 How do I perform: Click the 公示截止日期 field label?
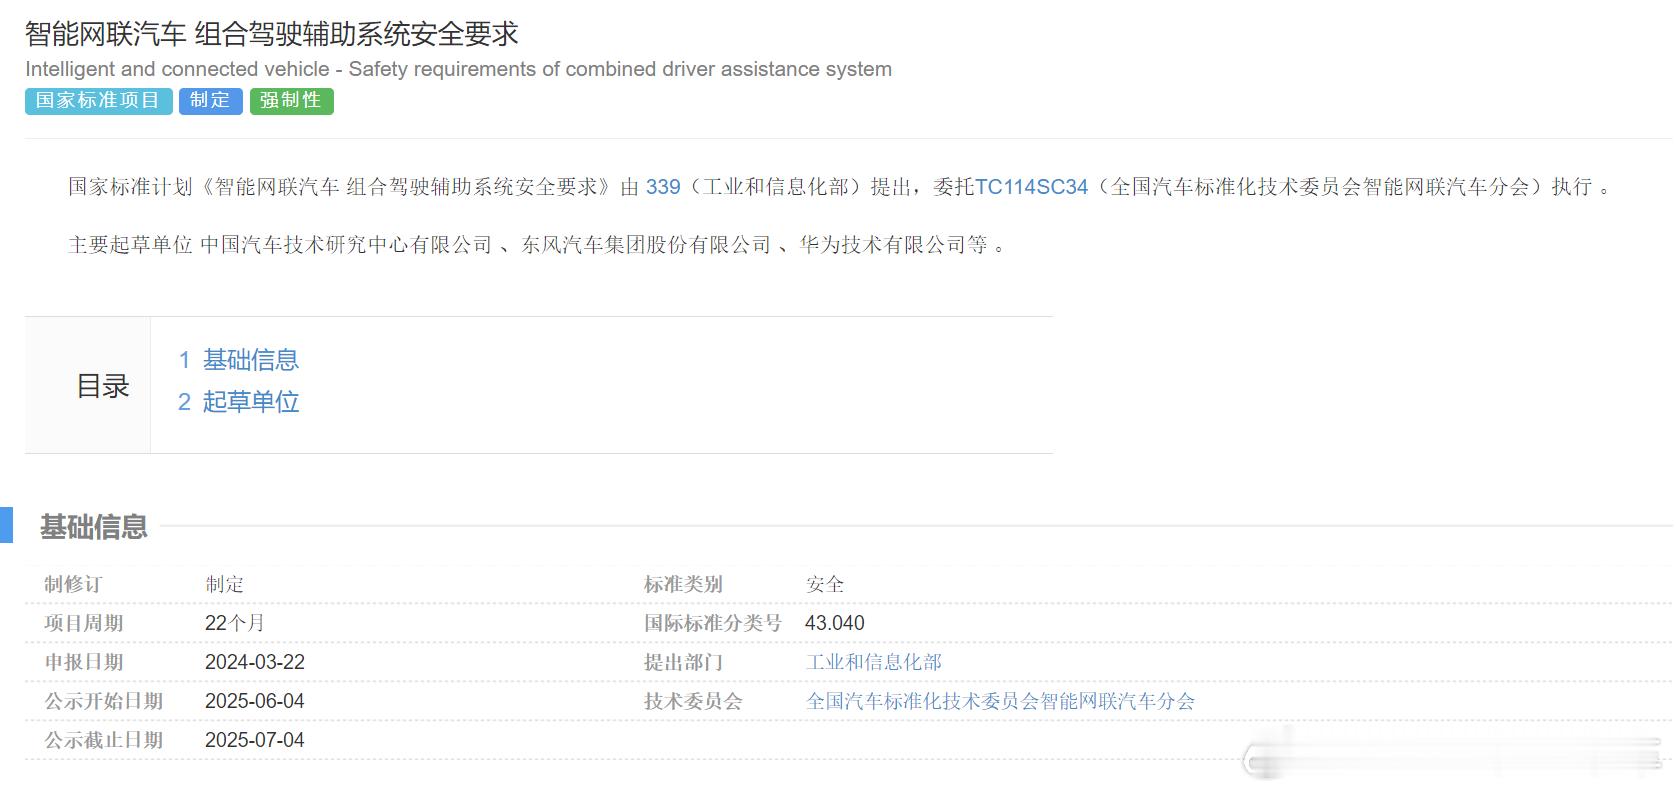click(x=103, y=740)
